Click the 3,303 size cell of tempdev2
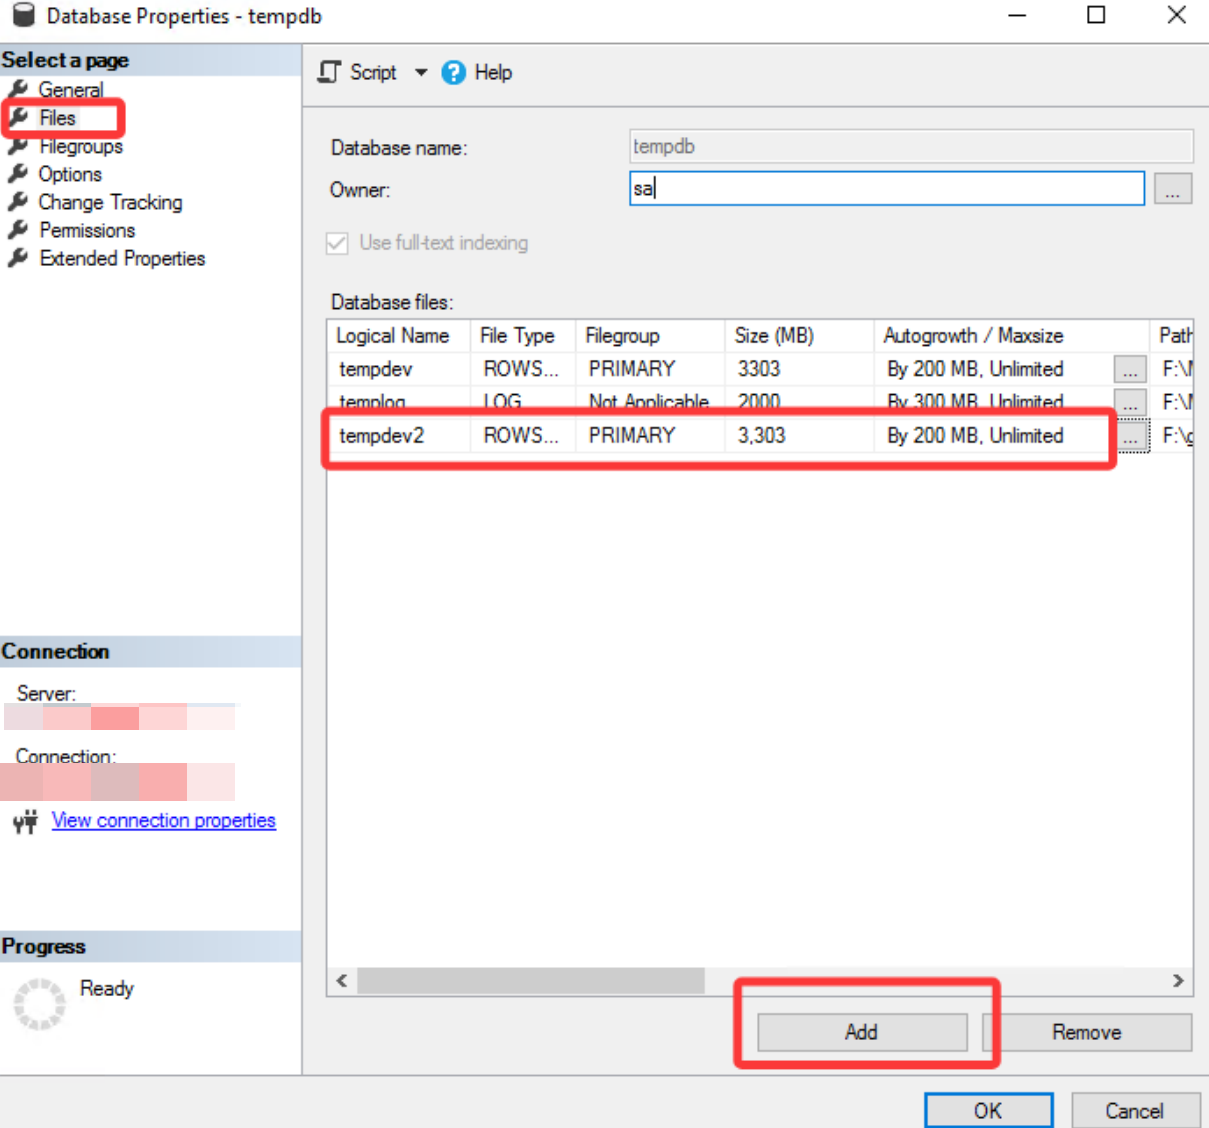 coord(799,436)
